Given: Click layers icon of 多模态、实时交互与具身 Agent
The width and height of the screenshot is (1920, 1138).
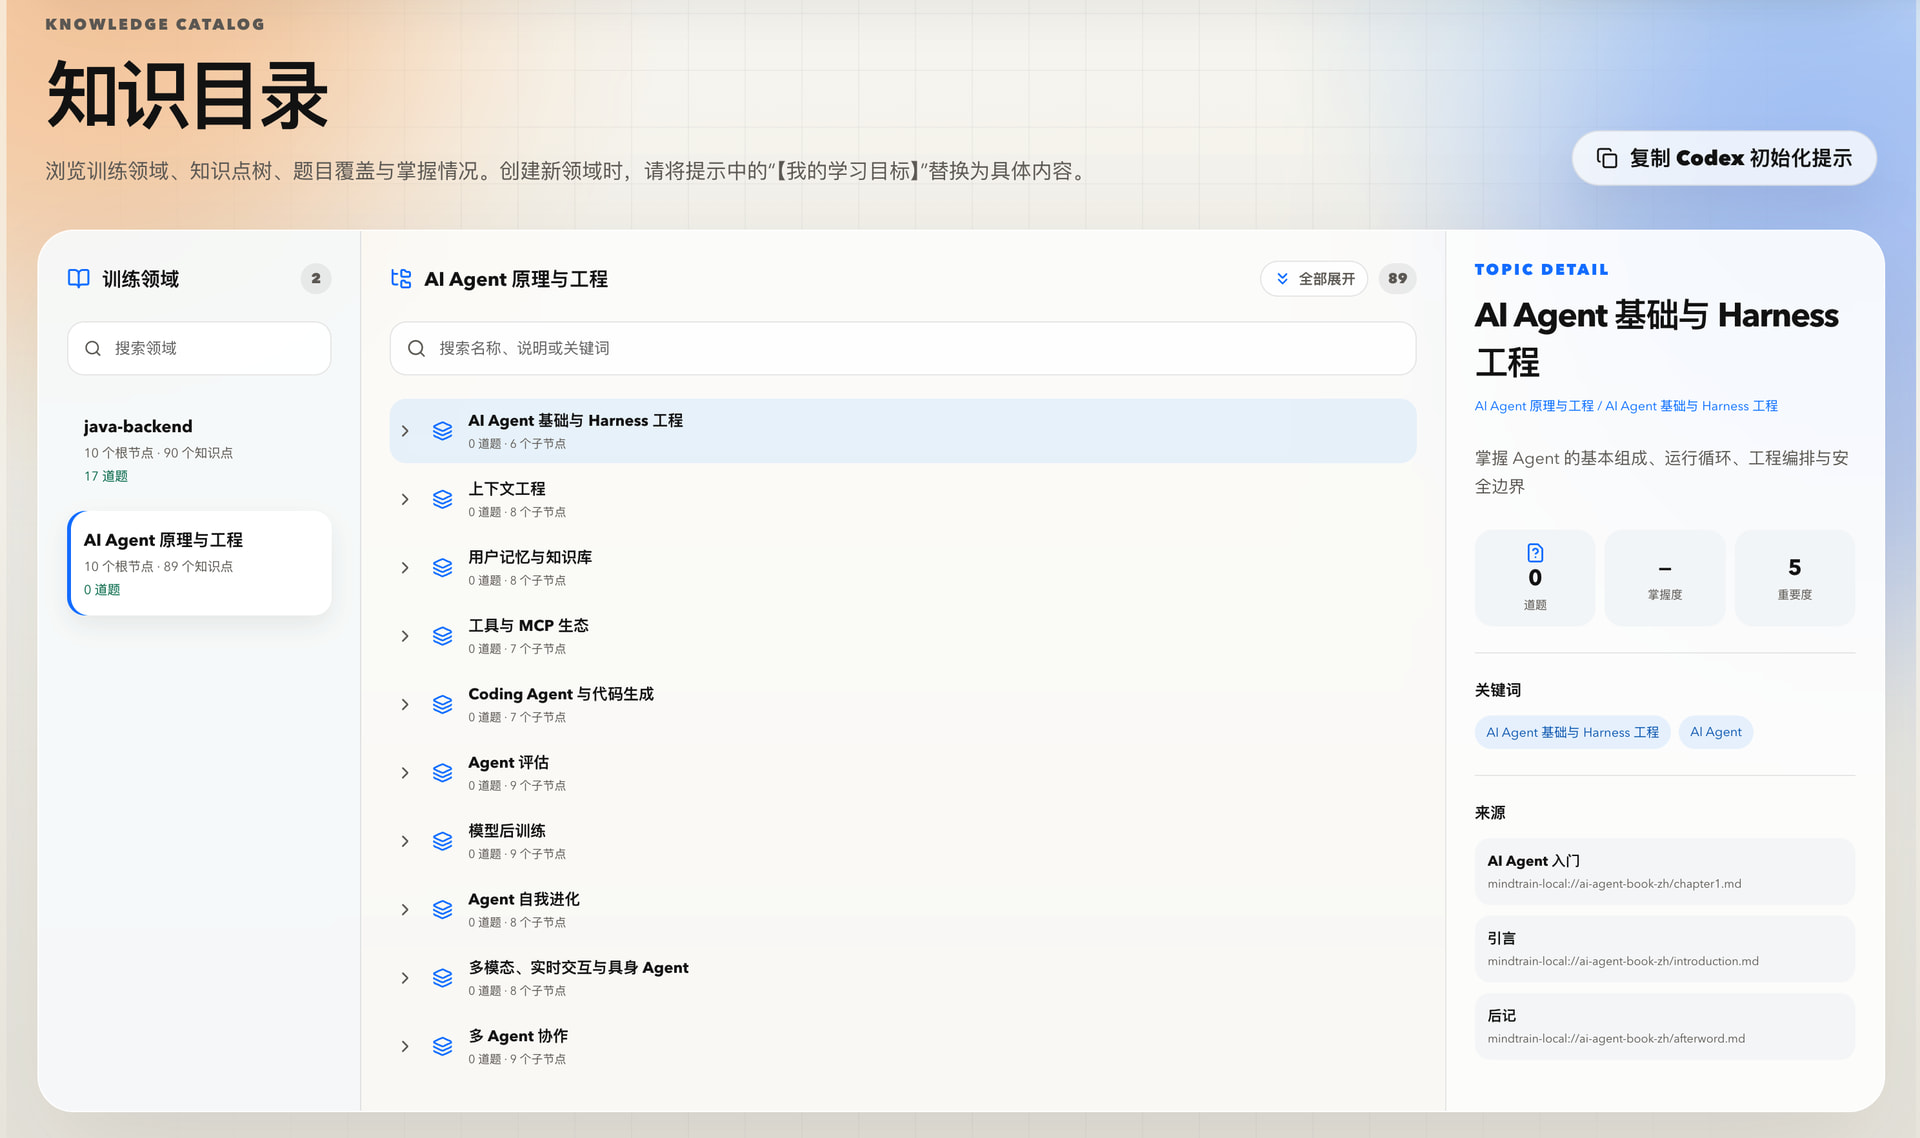Looking at the screenshot, I should tap(442, 978).
